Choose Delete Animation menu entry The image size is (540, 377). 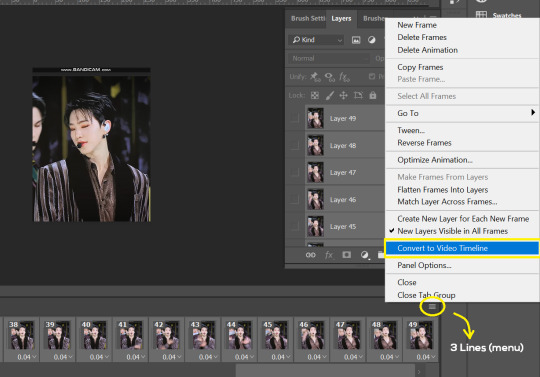[x=427, y=50]
